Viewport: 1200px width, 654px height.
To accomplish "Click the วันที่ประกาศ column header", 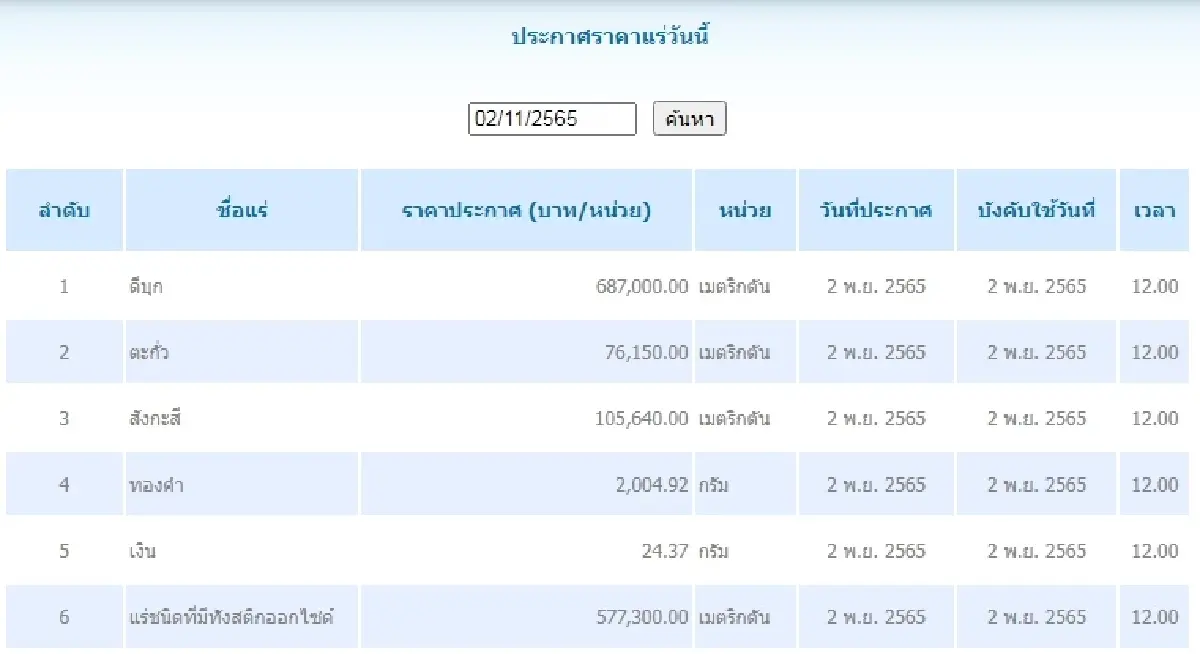I will 876,210.
